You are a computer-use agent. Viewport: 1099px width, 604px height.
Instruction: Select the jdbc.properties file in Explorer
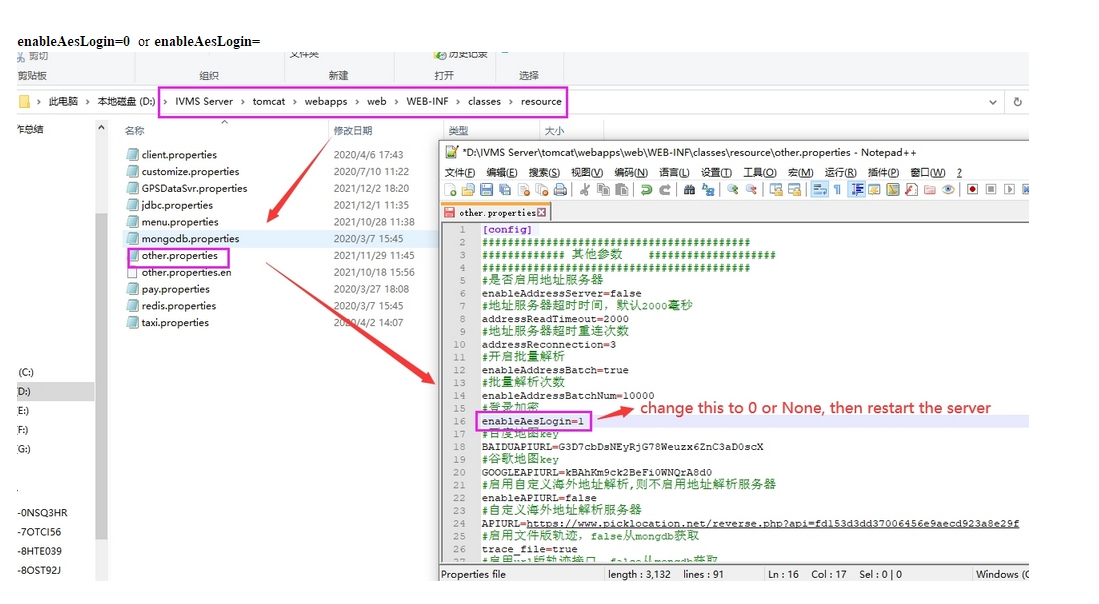click(x=177, y=205)
